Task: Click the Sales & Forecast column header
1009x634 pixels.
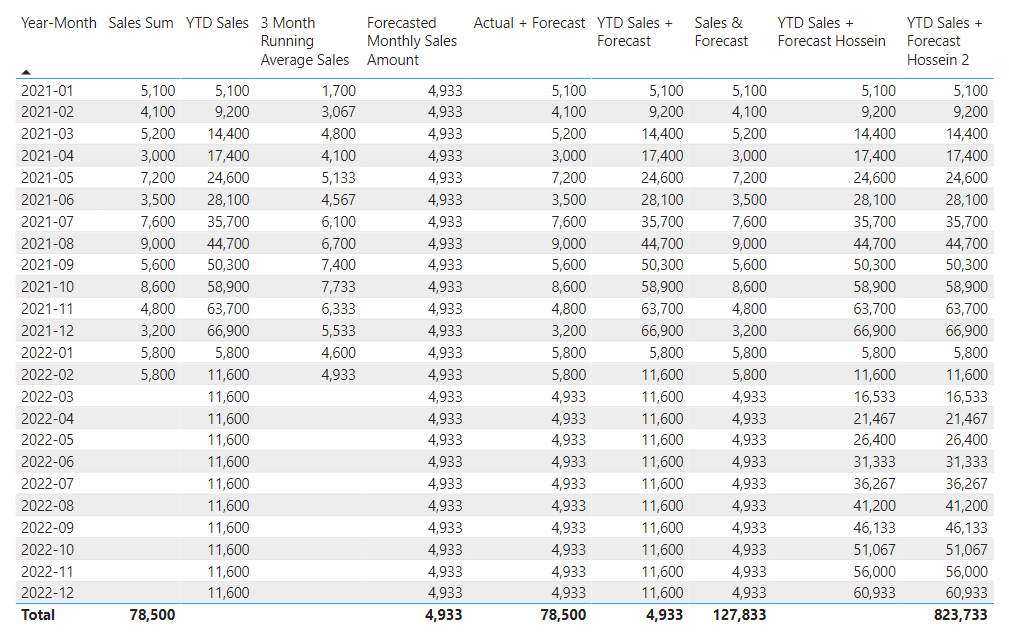Action: pos(721,32)
